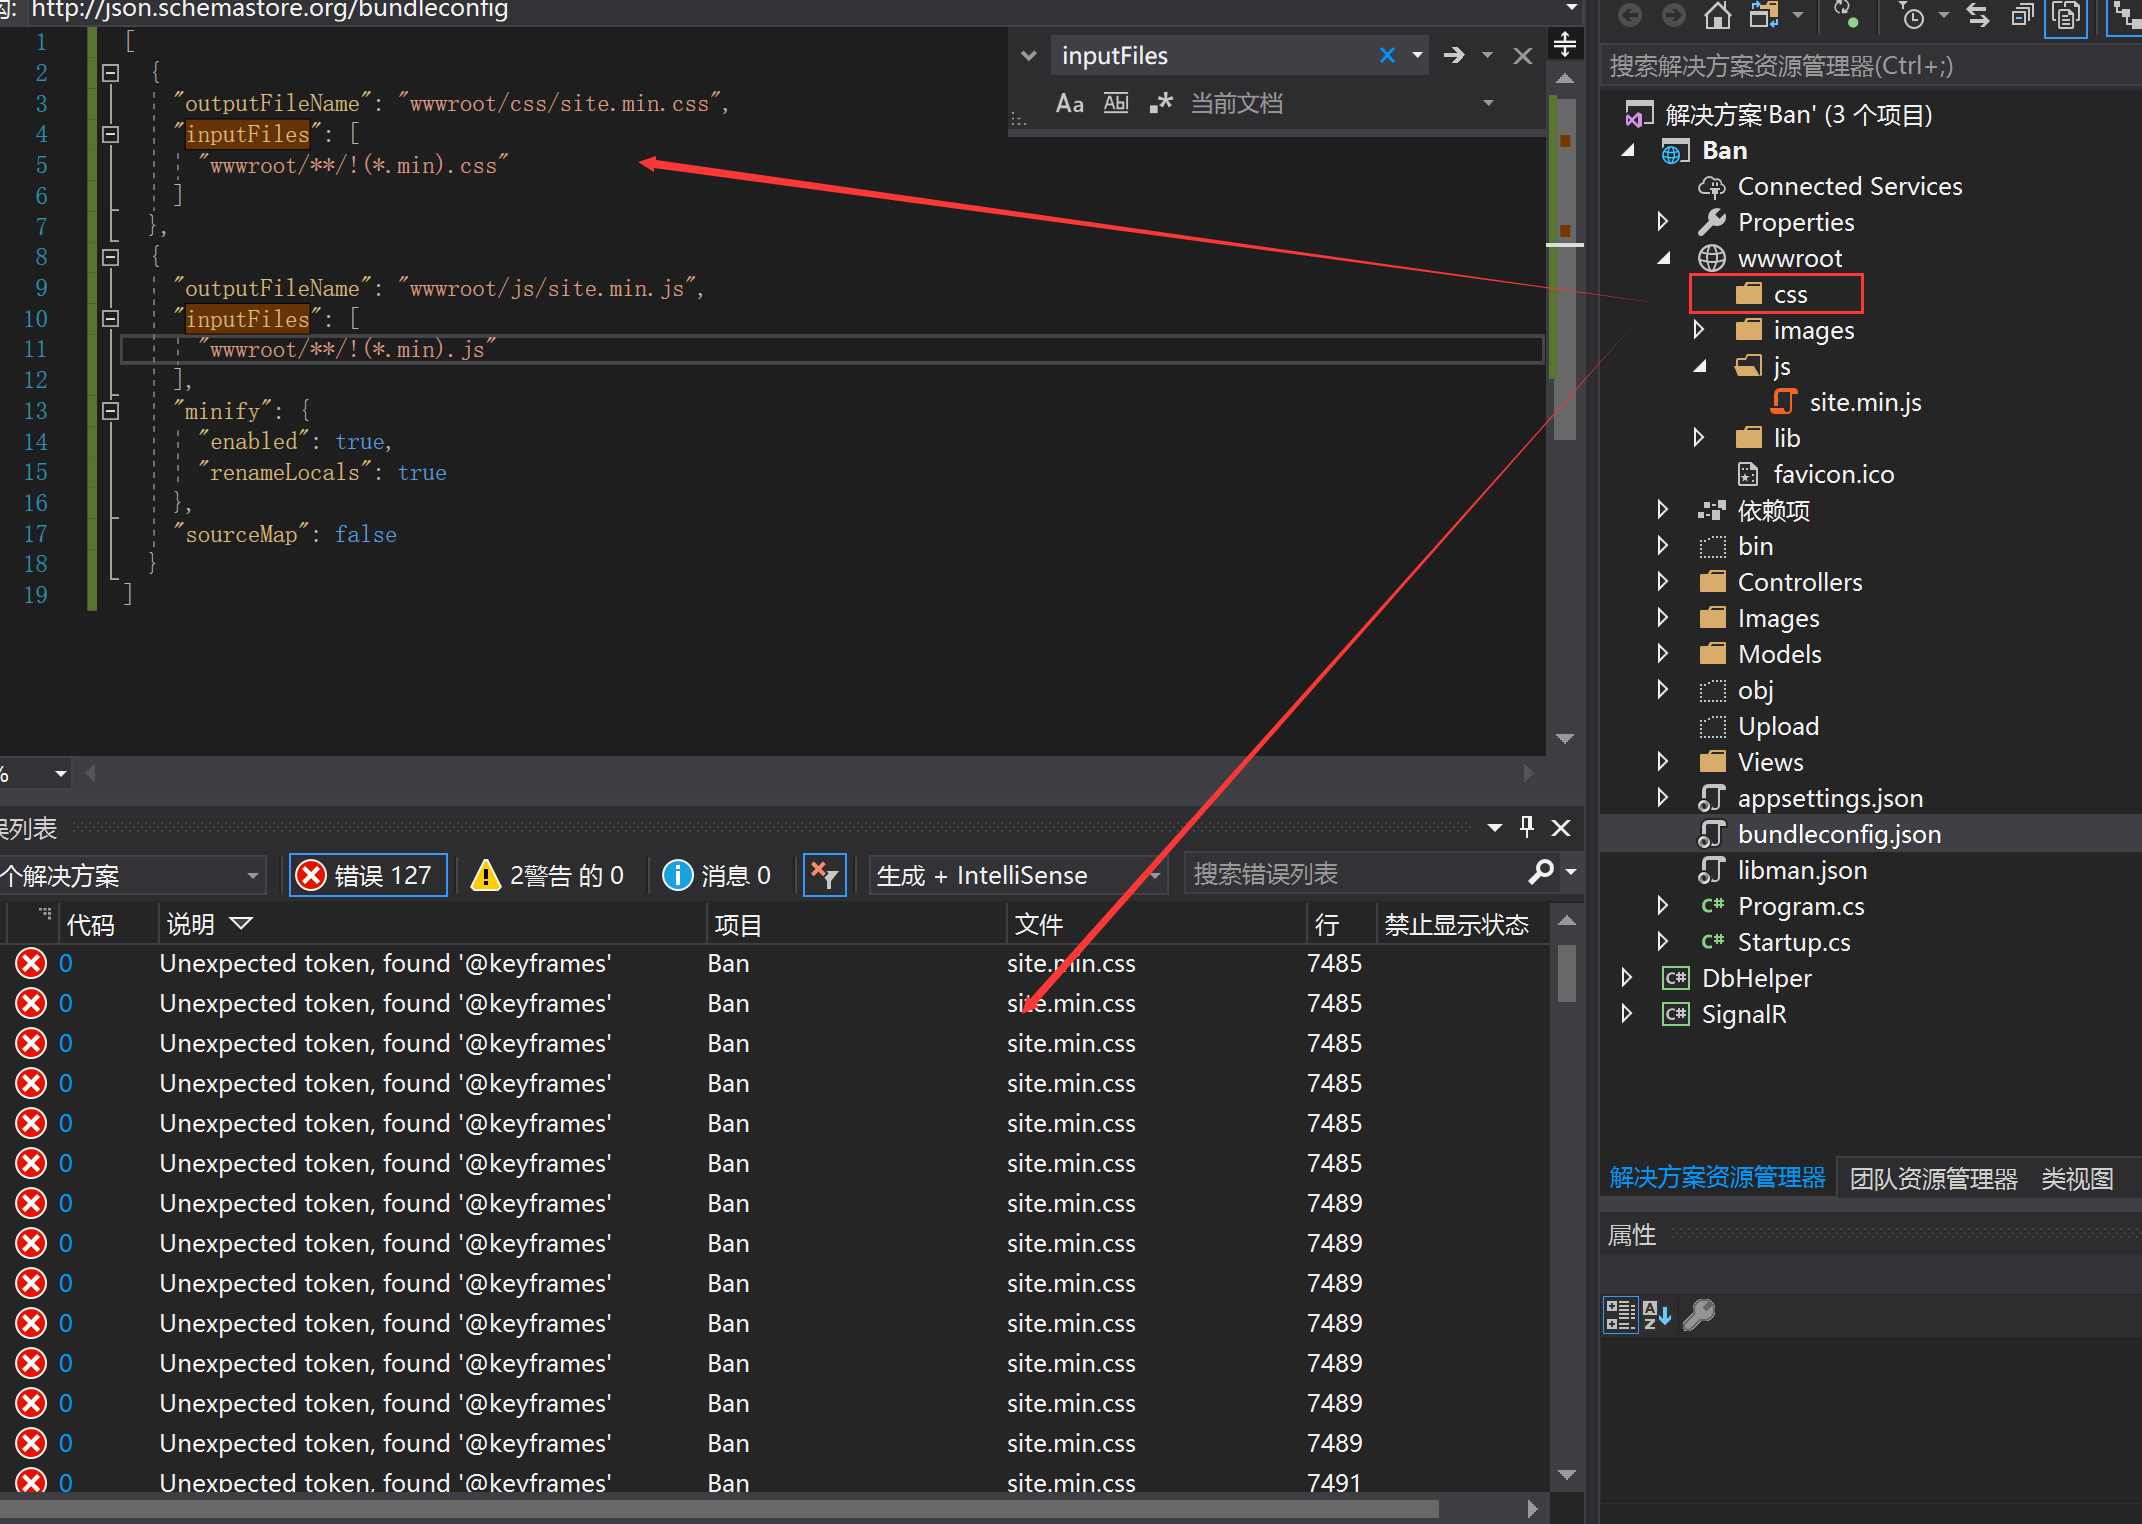Toggle the 错误 127 errors filter

click(x=367, y=875)
